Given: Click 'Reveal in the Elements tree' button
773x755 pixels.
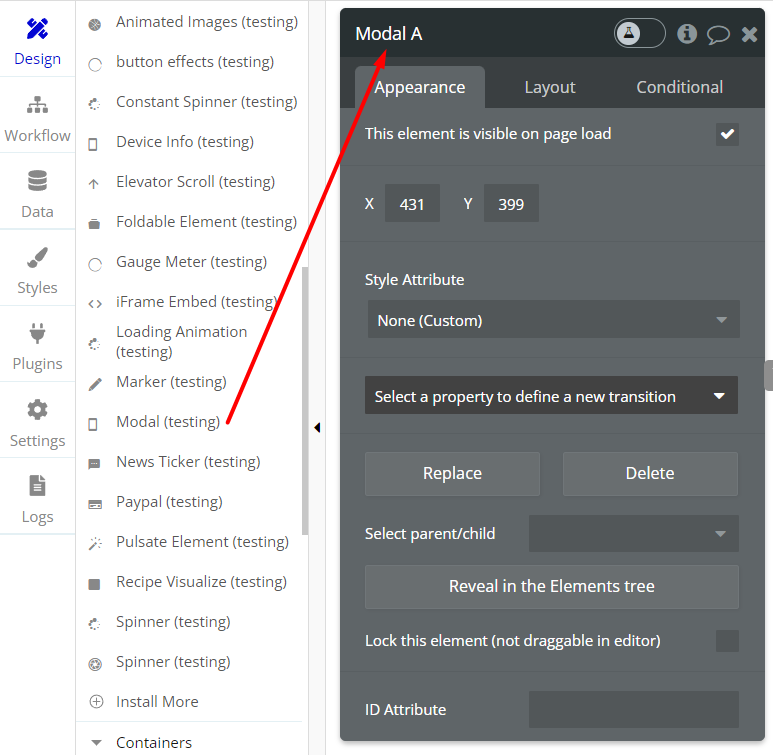Looking at the screenshot, I should [x=552, y=586].
